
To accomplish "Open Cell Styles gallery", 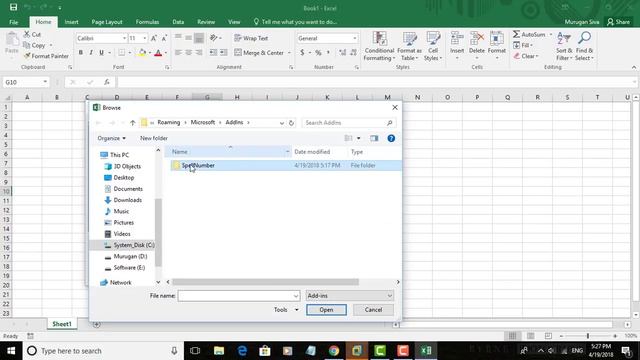I will tap(433, 46).
